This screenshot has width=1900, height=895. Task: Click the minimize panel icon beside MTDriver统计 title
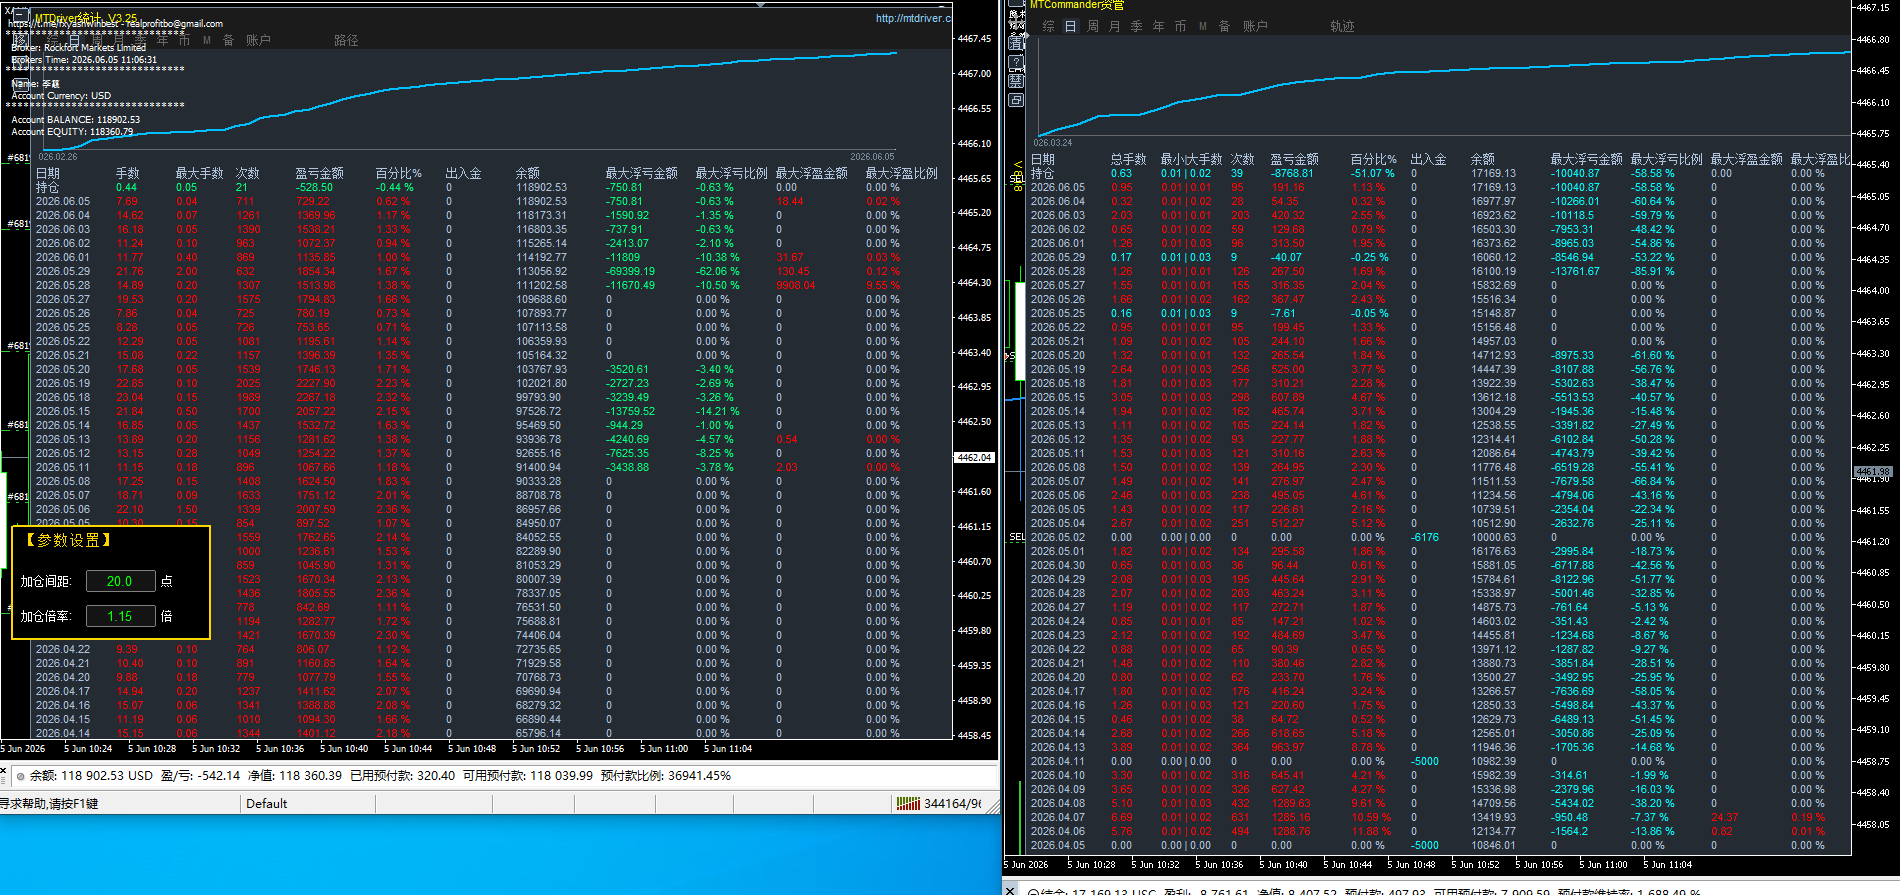pos(20,15)
